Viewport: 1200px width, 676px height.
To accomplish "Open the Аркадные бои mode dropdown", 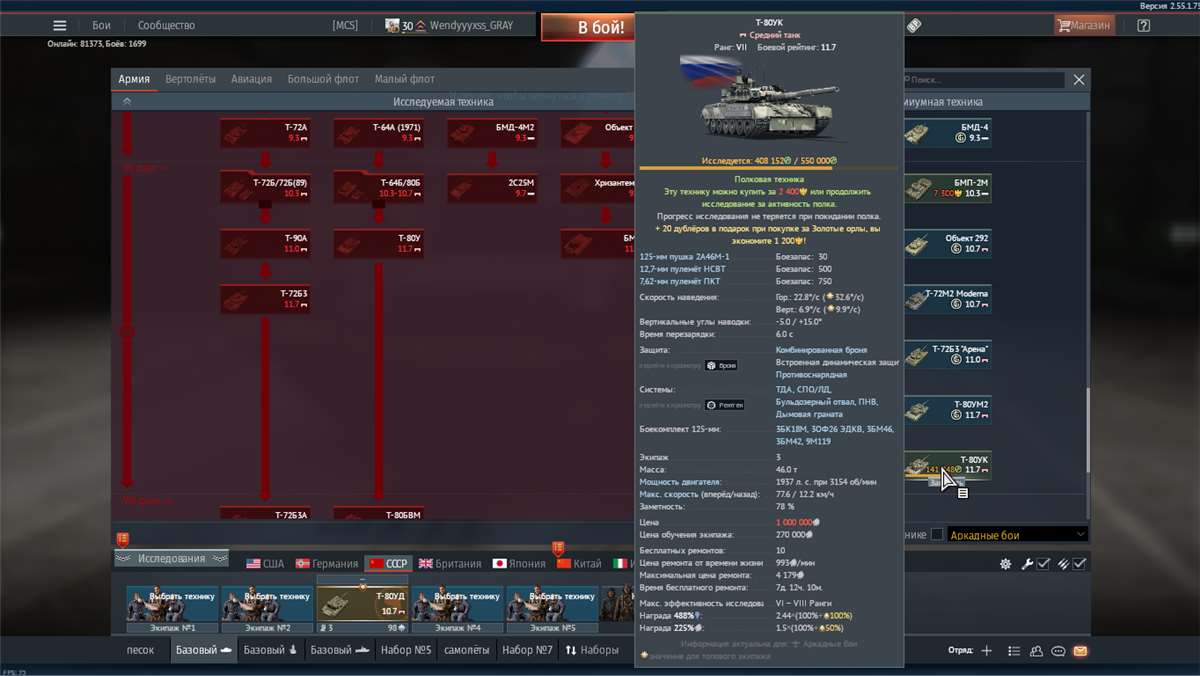I will tap(1017, 535).
